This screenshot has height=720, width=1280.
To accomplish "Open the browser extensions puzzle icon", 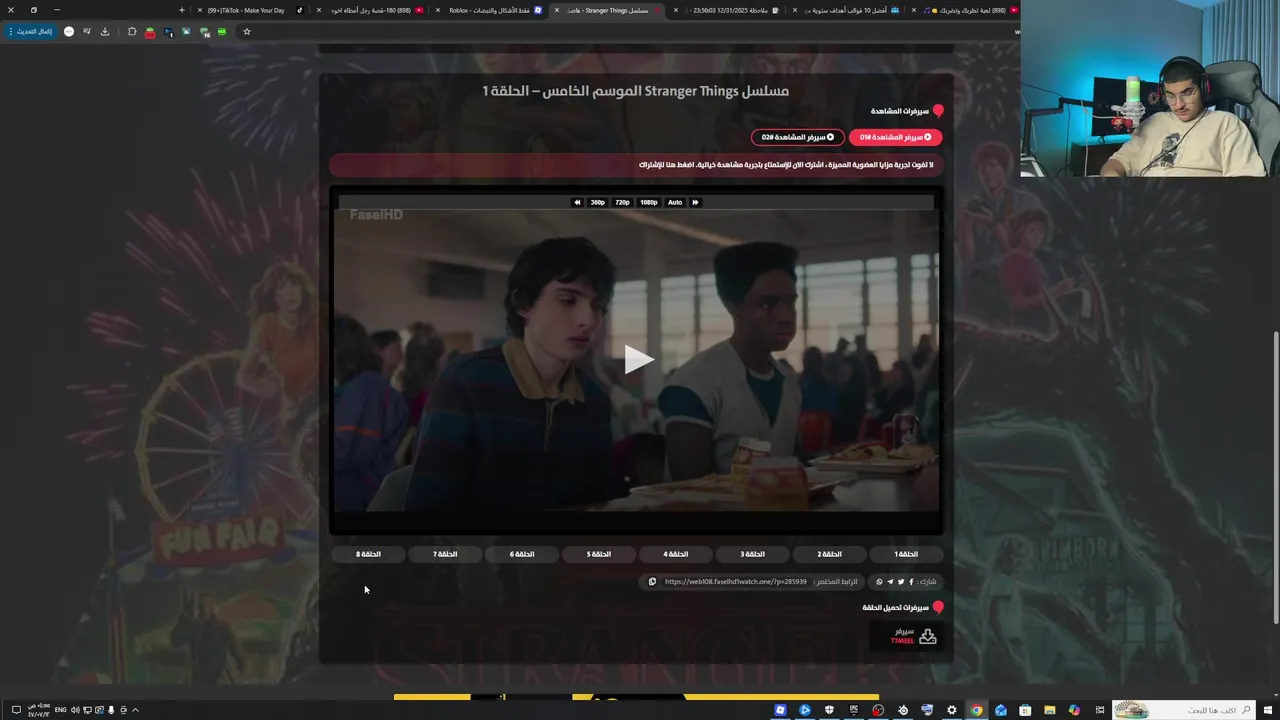I will point(132,31).
